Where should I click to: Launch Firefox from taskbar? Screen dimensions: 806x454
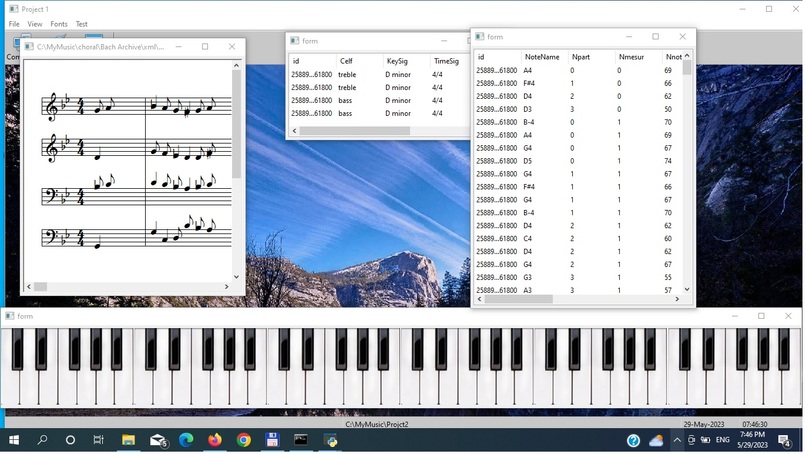click(x=215, y=440)
